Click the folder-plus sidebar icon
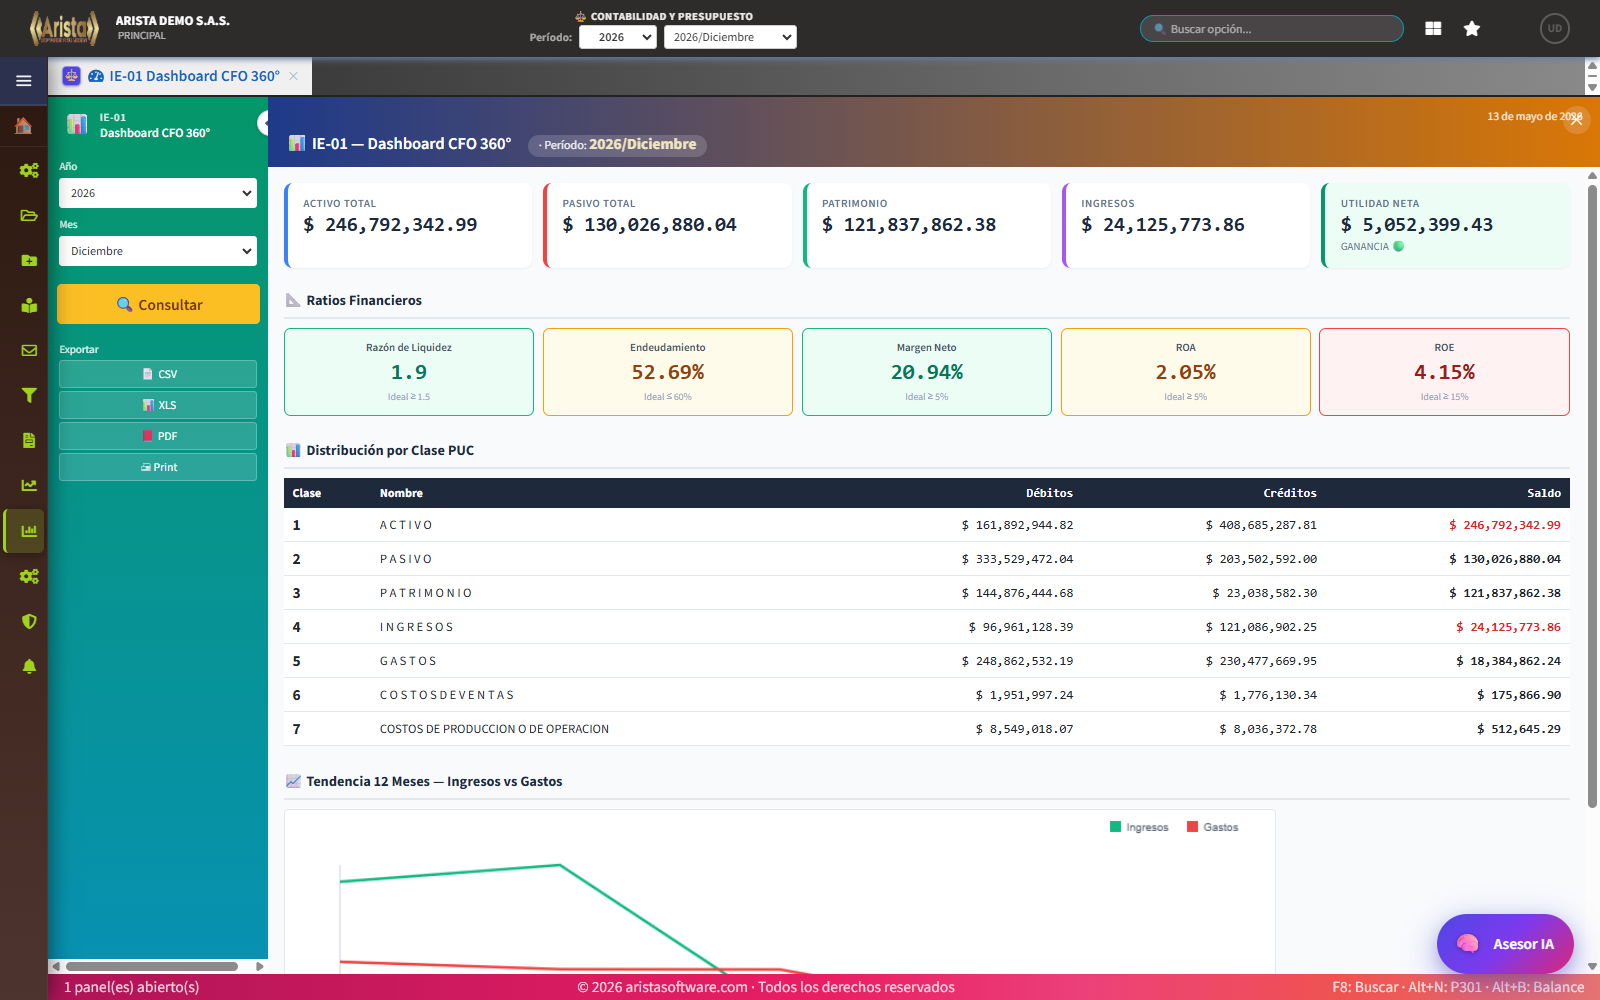This screenshot has width=1600, height=1000. point(29,260)
